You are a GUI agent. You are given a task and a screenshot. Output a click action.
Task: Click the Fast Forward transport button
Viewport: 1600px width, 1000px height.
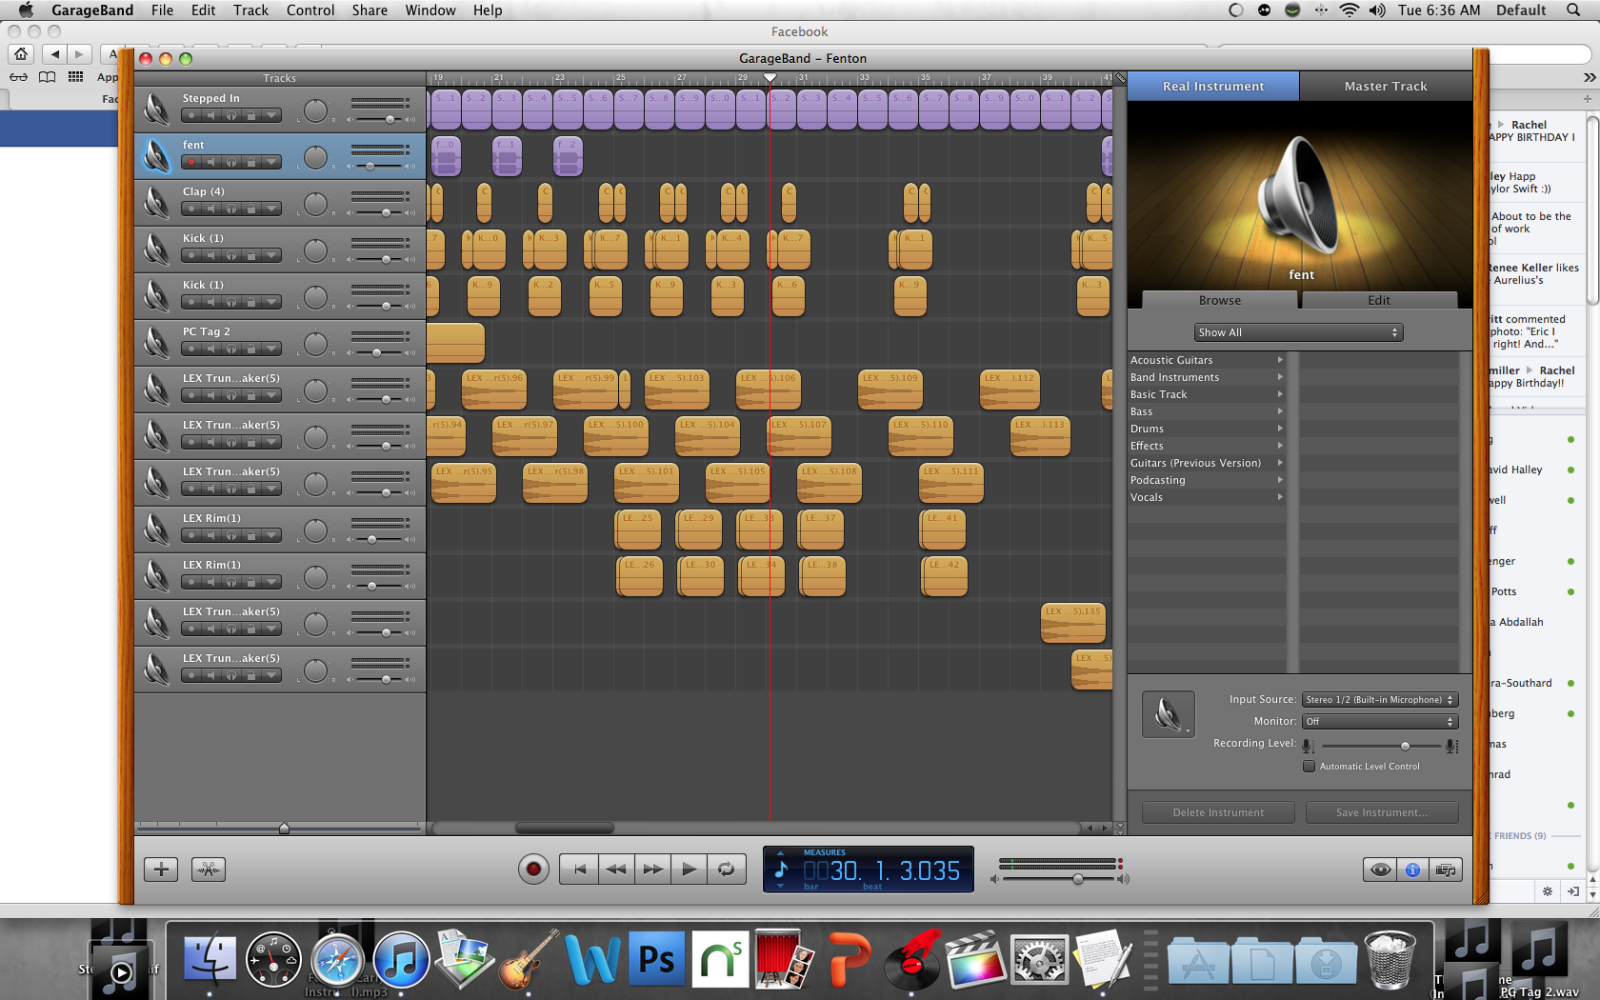(x=653, y=869)
